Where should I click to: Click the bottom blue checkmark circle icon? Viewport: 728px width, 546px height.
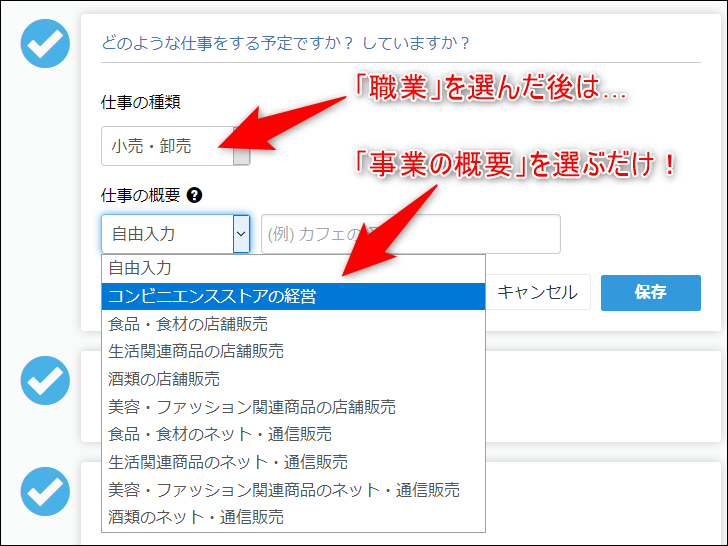[45, 490]
